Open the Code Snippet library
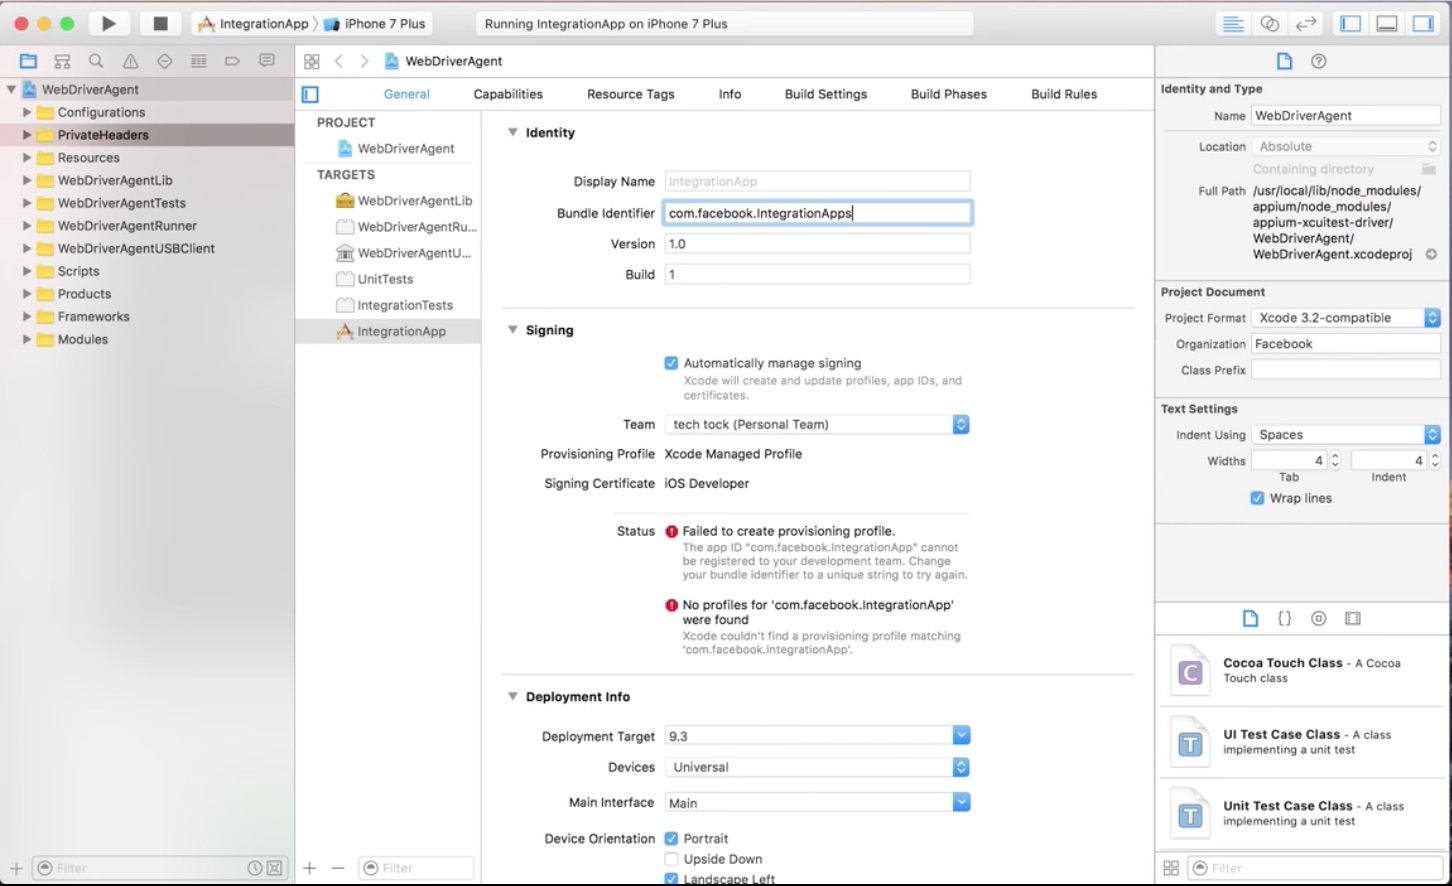This screenshot has width=1452, height=886. (x=1285, y=618)
